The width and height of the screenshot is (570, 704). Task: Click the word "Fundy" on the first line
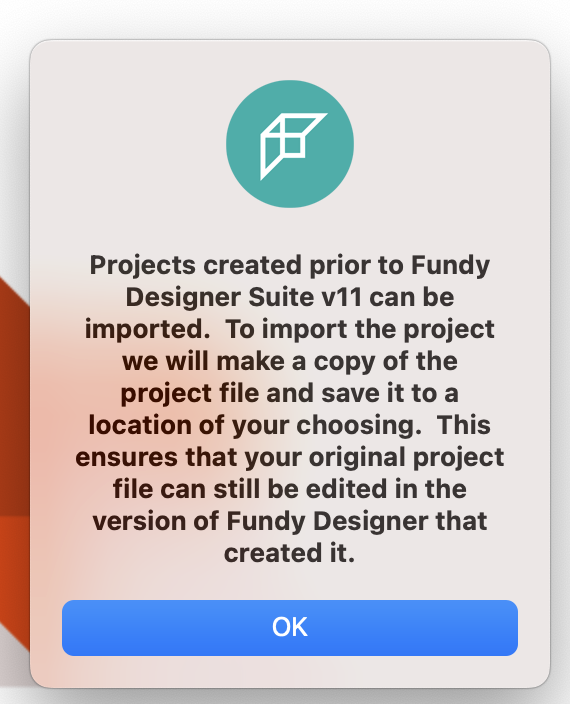(450, 265)
